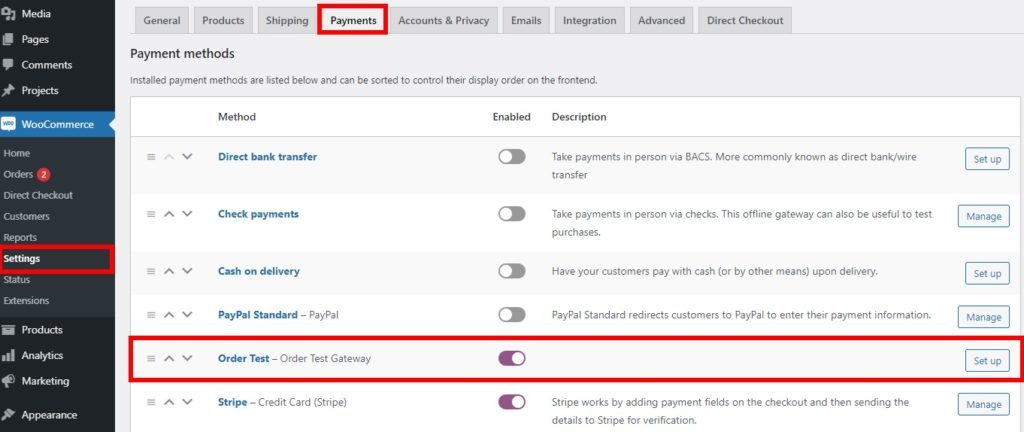This screenshot has width=1024, height=432.
Task: Select the Payments tab
Action: (x=353, y=20)
